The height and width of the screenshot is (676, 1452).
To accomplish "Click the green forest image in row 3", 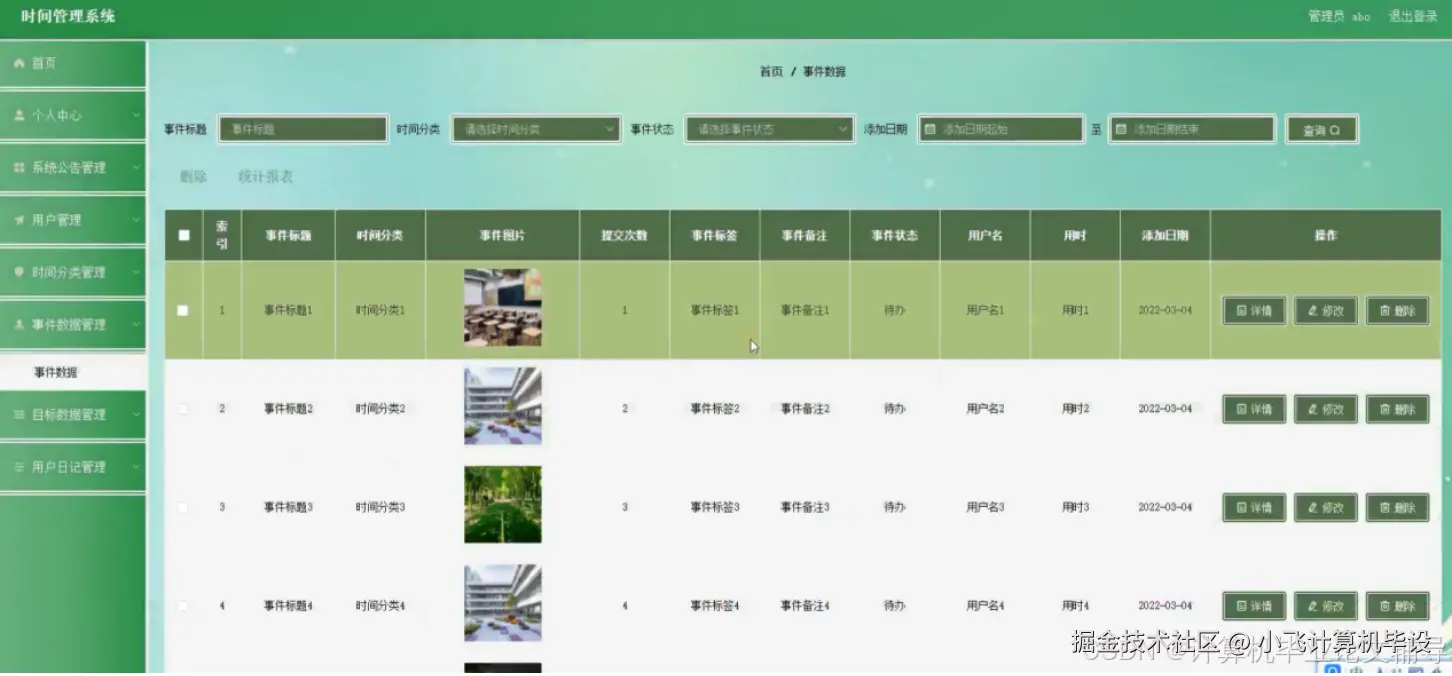I will pos(503,505).
